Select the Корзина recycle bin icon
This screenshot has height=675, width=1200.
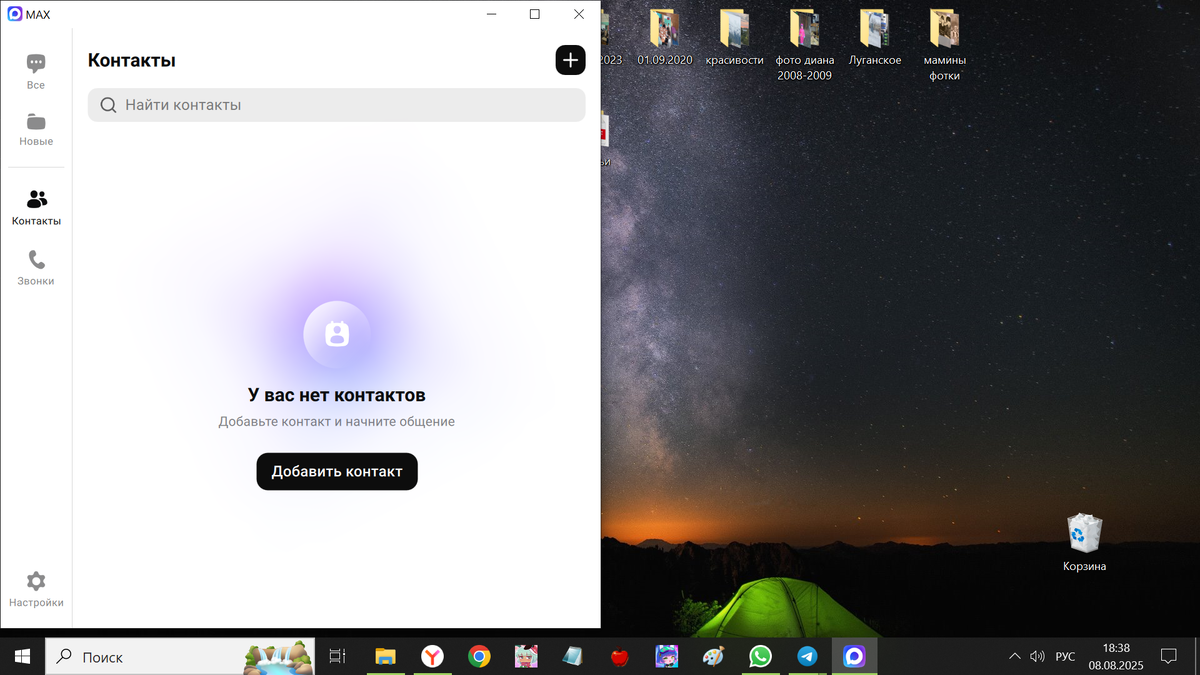click(1084, 543)
